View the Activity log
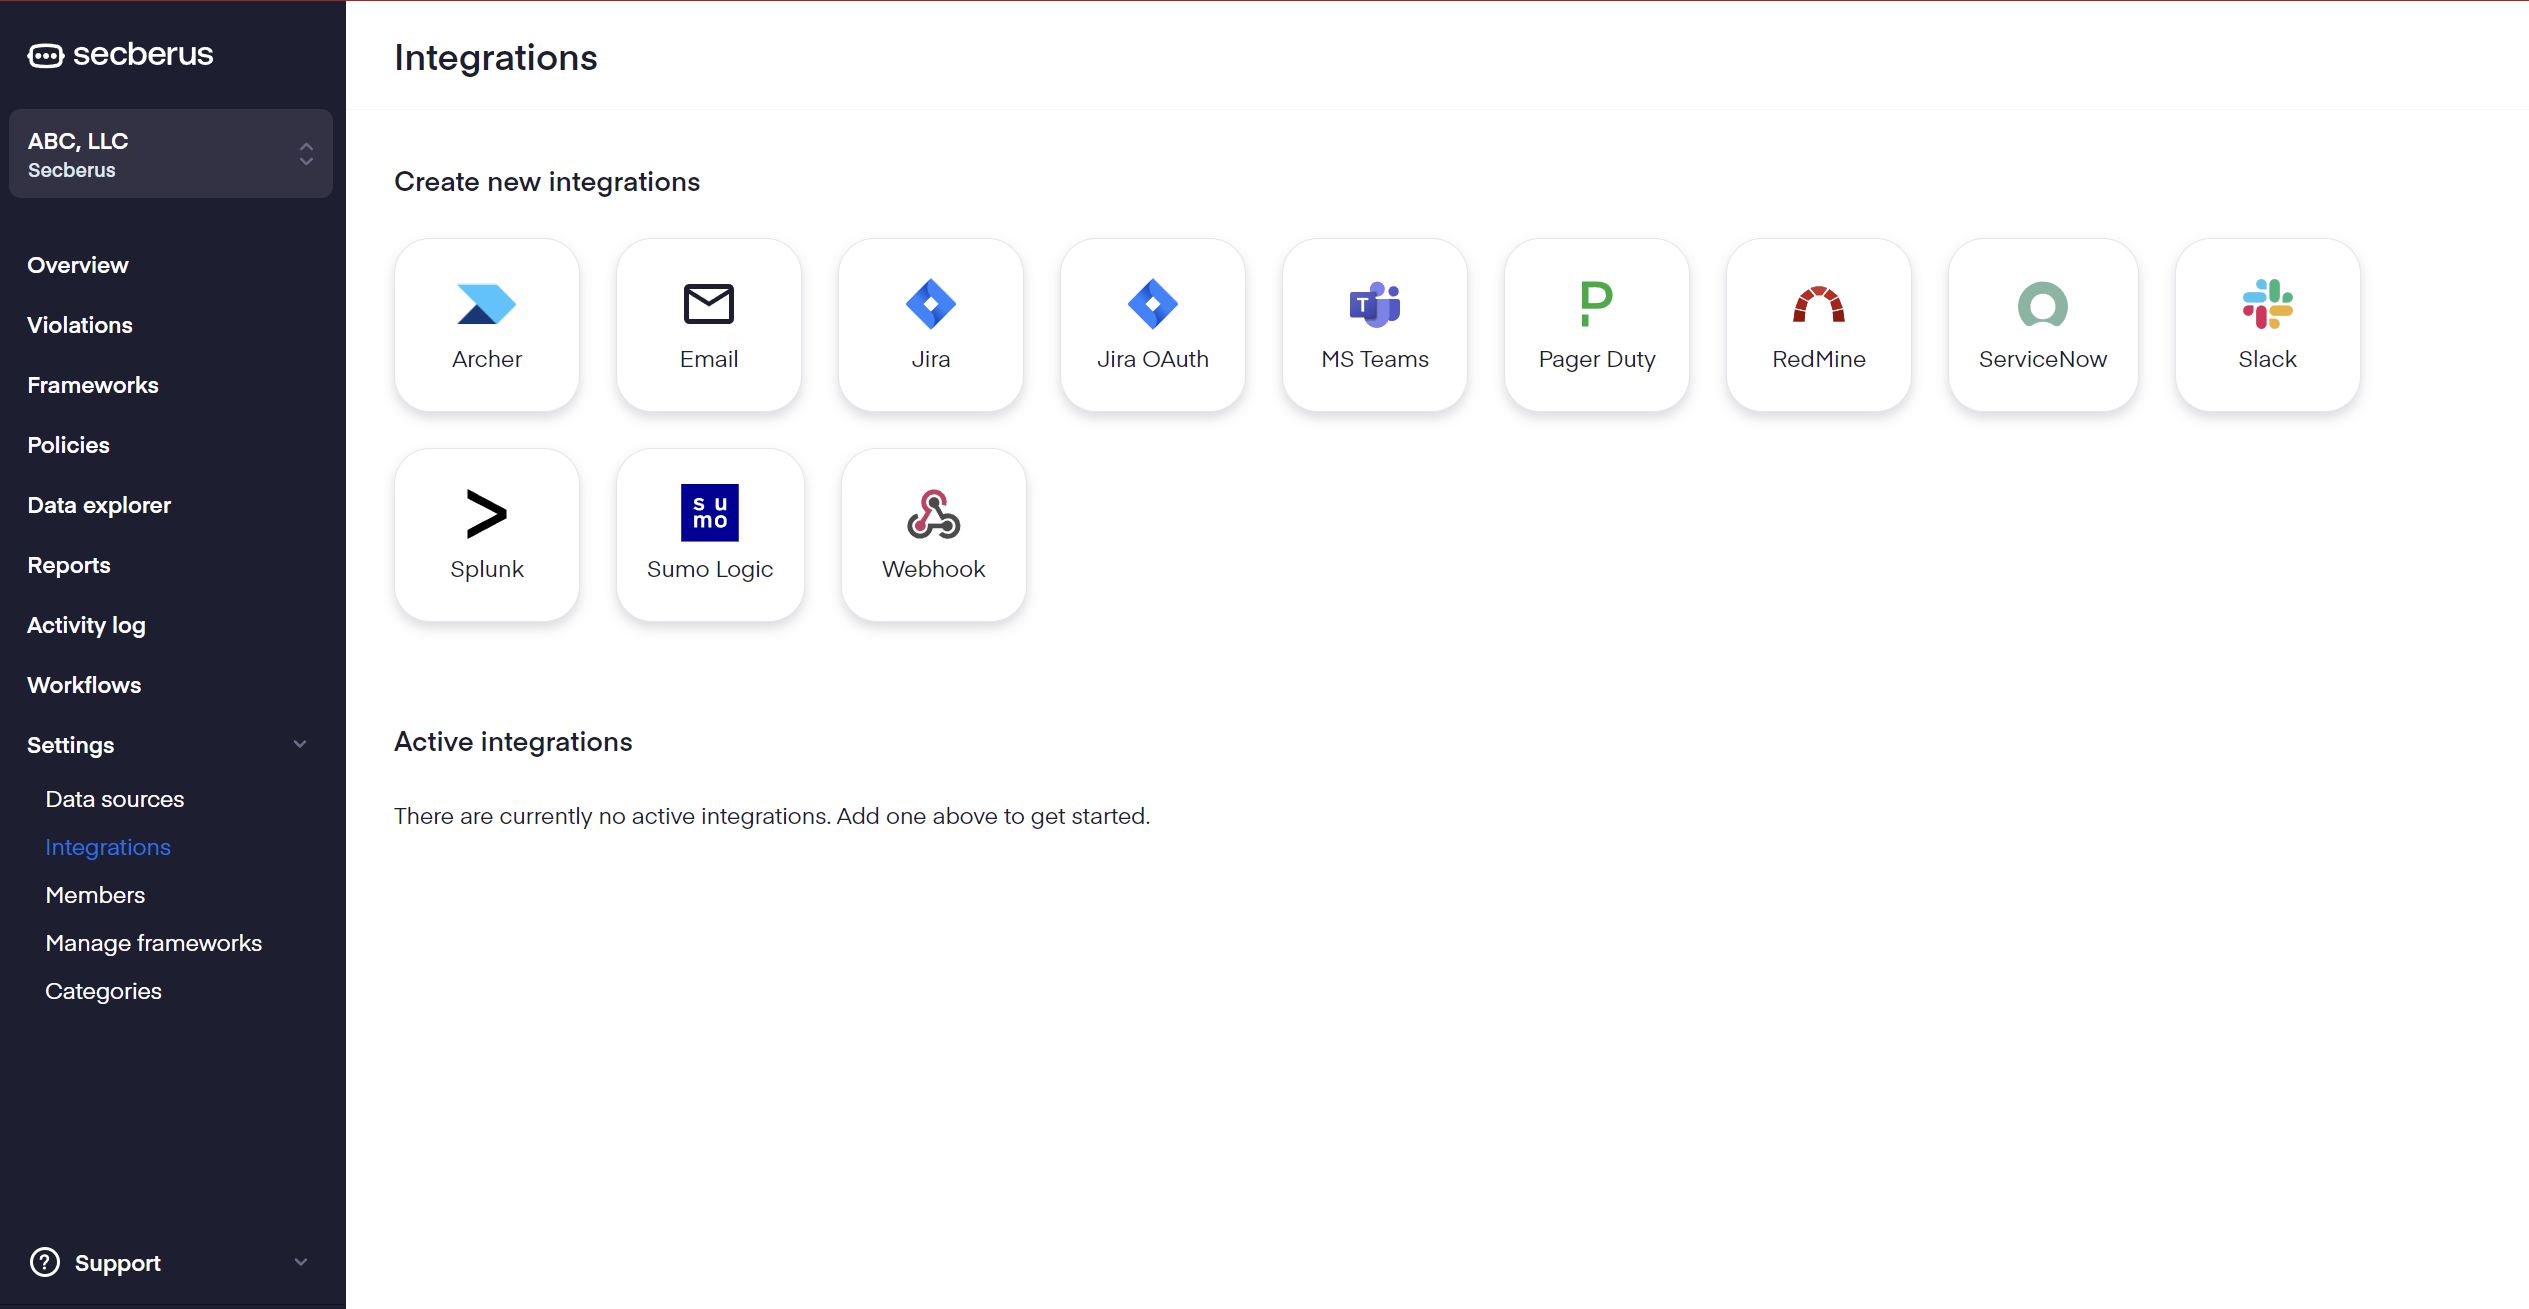The height and width of the screenshot is (1309, 2529). point(86,625)
